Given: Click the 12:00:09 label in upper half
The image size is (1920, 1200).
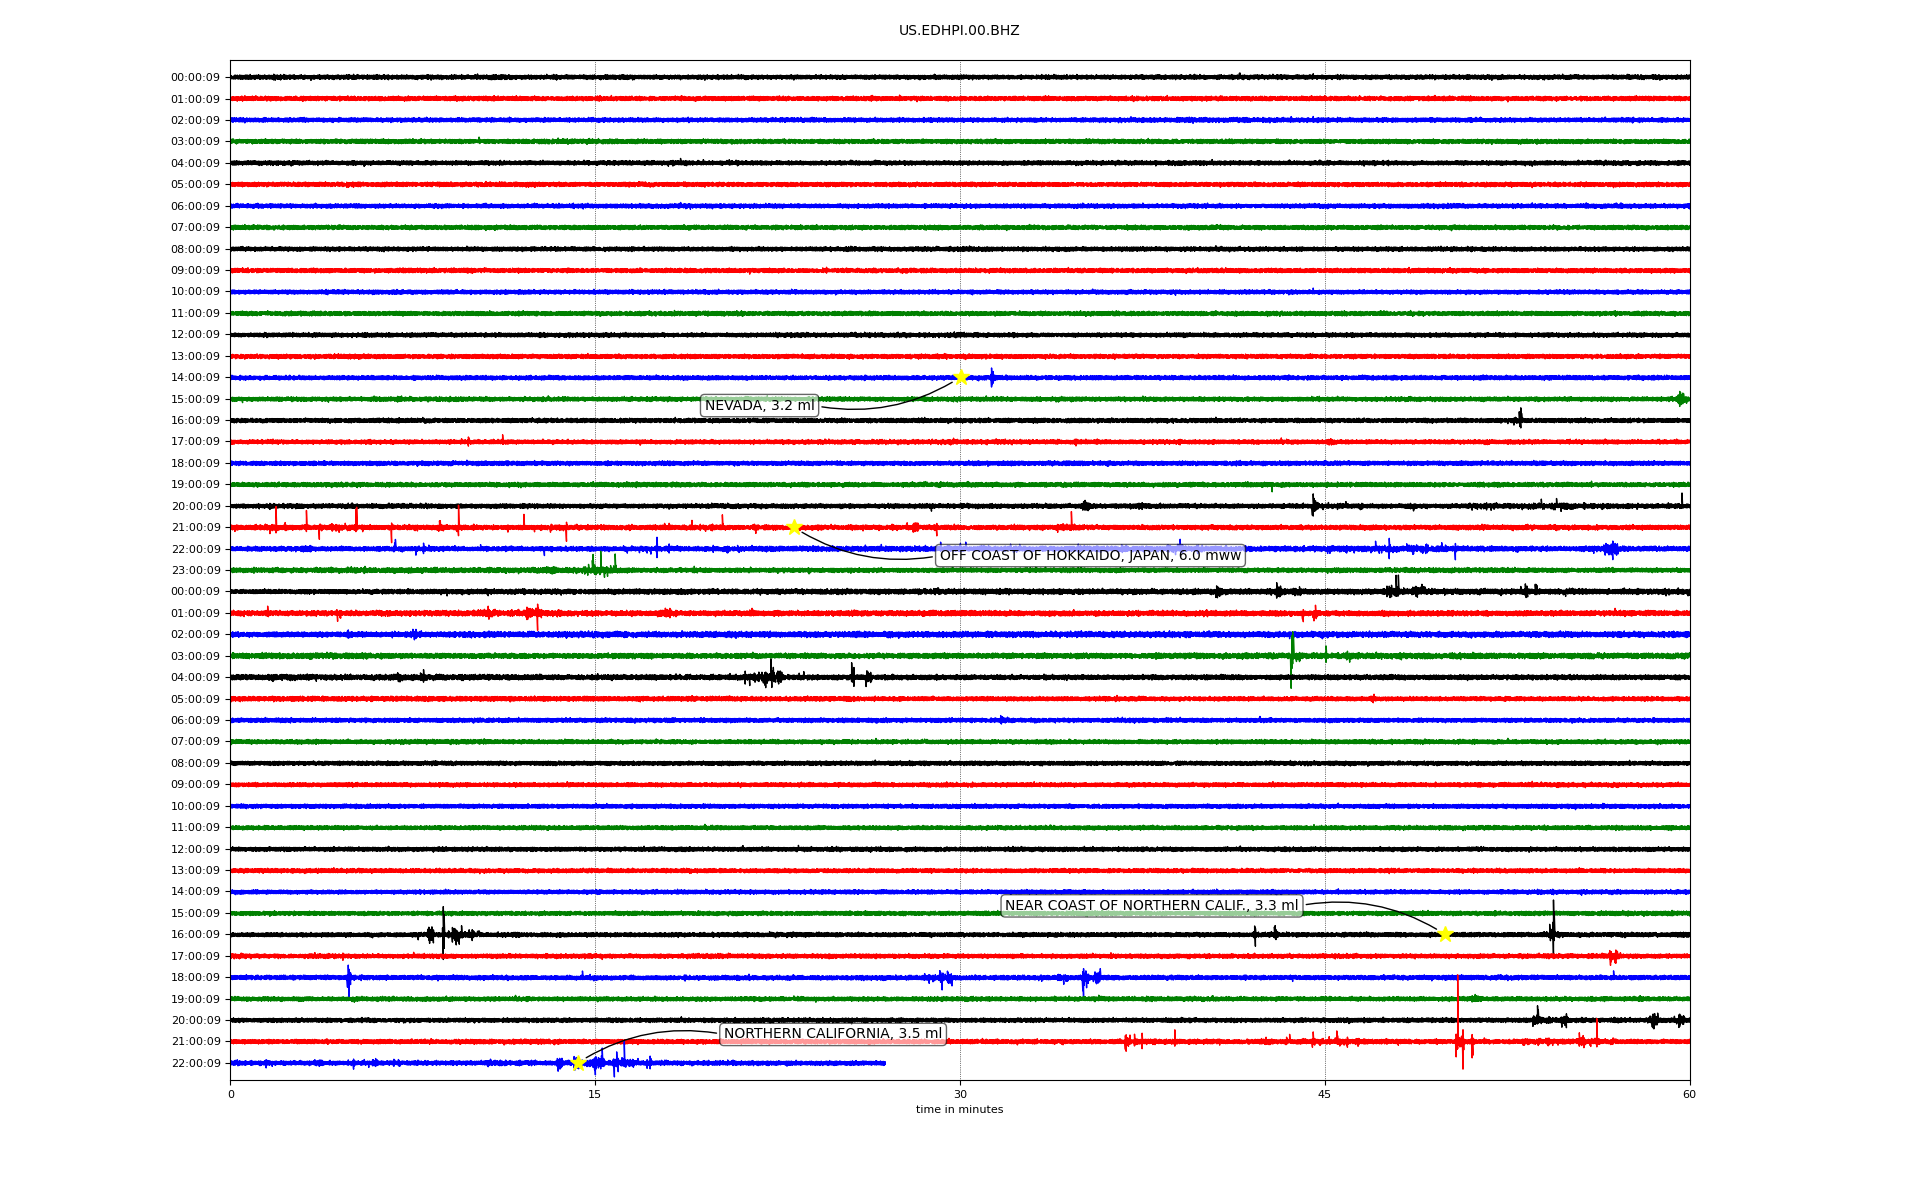Looking at the screenshot, I should [x=195, y=334].
